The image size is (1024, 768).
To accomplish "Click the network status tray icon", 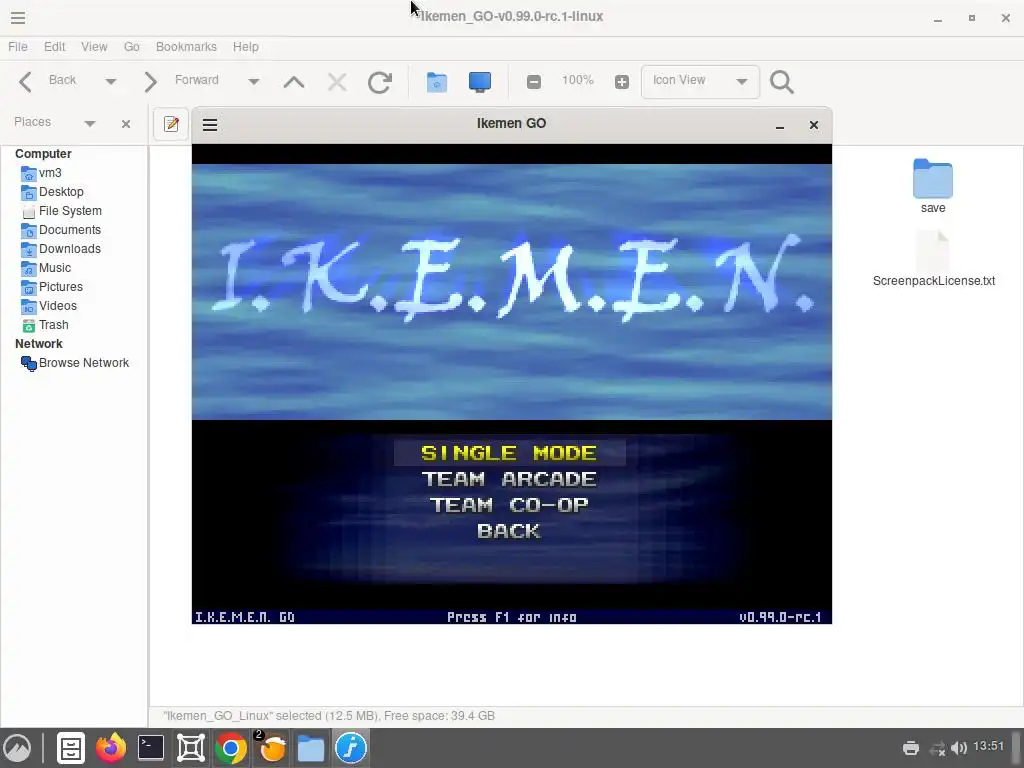I will pos(938,748).
